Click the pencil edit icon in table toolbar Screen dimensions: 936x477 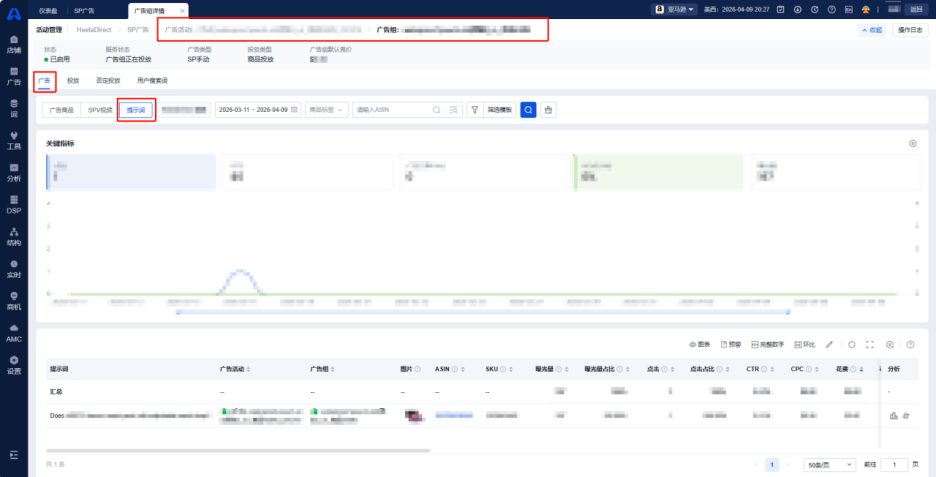[x=829, y=344]
